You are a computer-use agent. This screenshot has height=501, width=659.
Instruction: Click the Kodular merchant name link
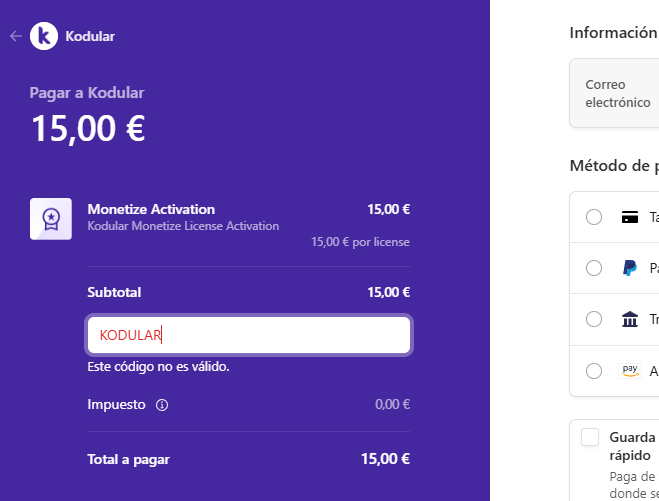pos(90,36)
